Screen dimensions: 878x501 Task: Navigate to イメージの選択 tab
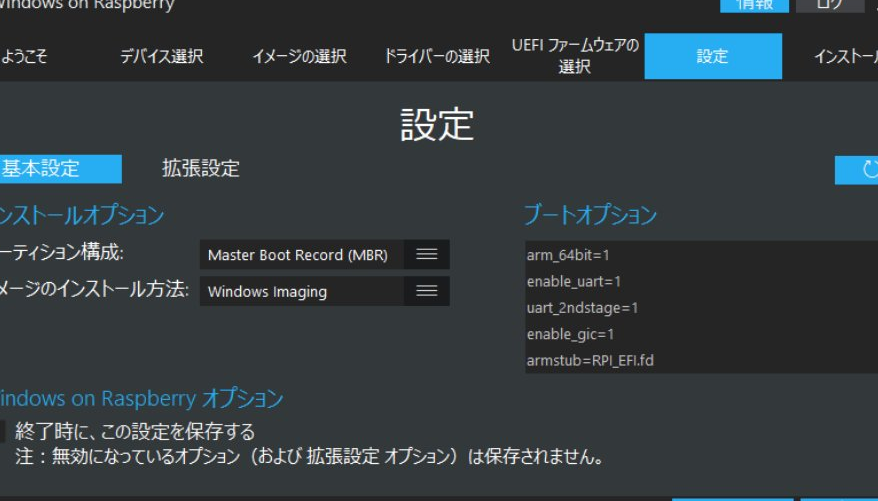(x=299, y=57)
